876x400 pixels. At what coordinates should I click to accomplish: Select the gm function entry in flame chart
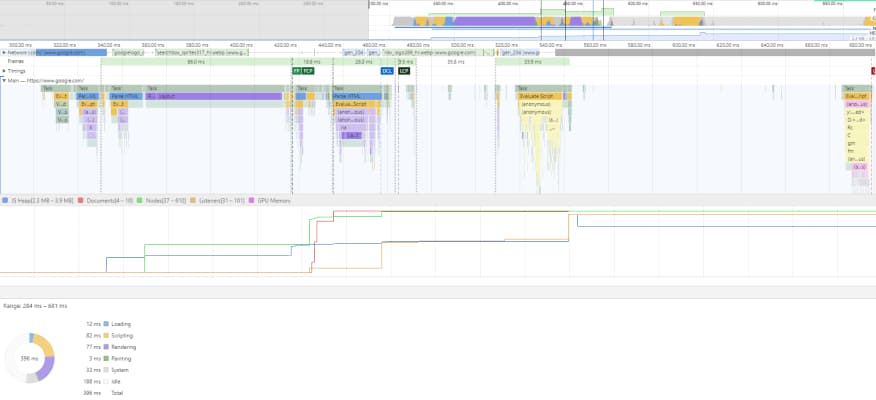pyautogui.click(x=856, y=143)
